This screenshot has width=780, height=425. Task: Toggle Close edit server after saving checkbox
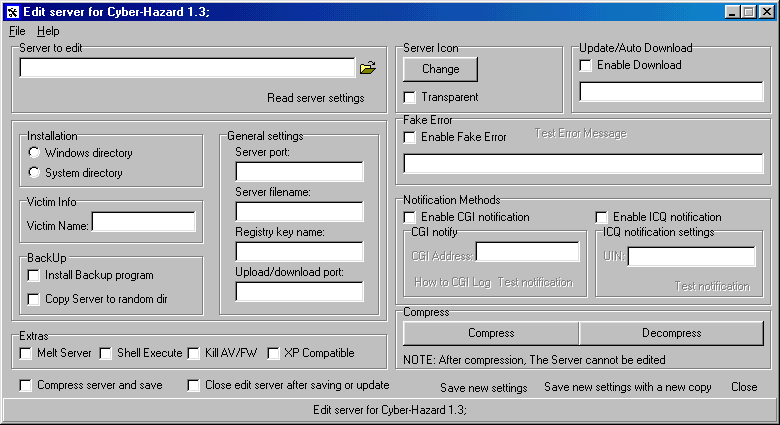[194, 385]
